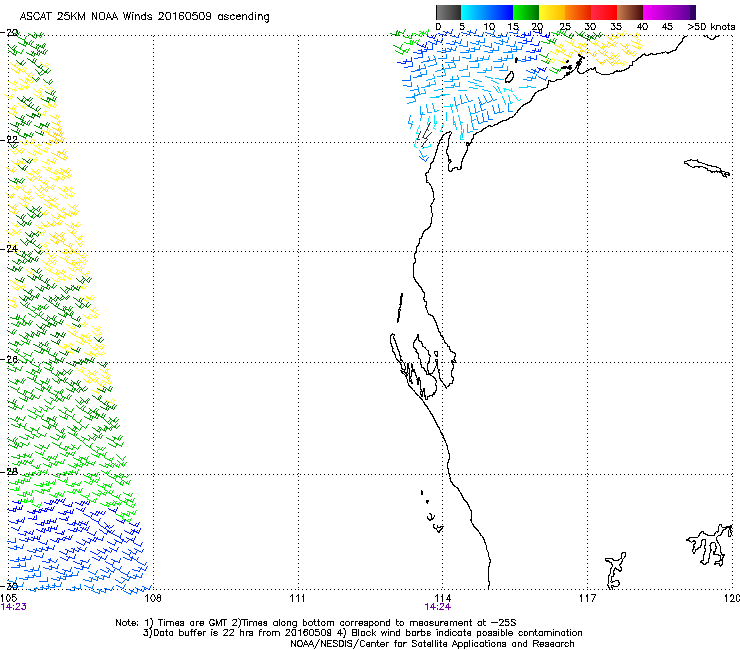Screen dimensions: 740x650
Task: Click the '-22' latitude label
Action: pos(10,140)
